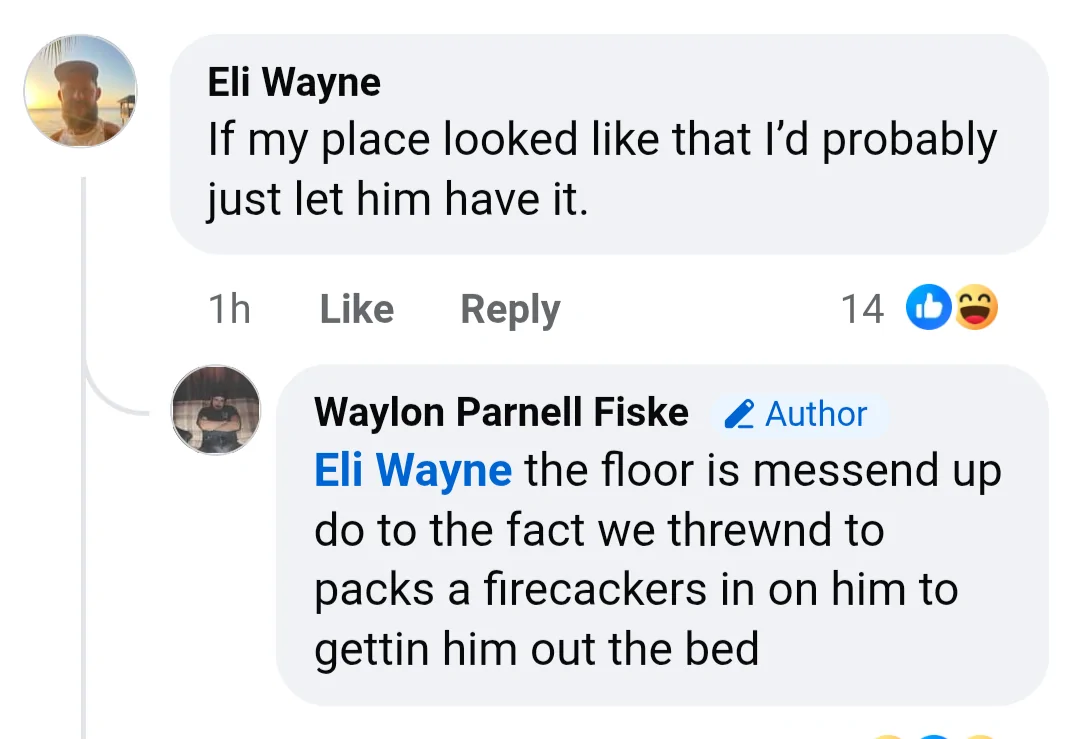Screen dimensions: 1080x739
Task: Select text 'just let him have it.'
Action: click(x=398, y=199)
